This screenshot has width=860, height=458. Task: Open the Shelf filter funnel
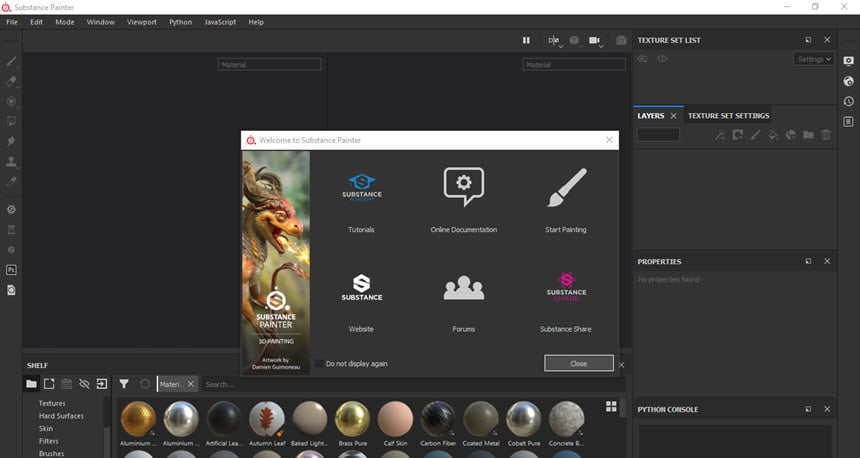click(124, 384)
